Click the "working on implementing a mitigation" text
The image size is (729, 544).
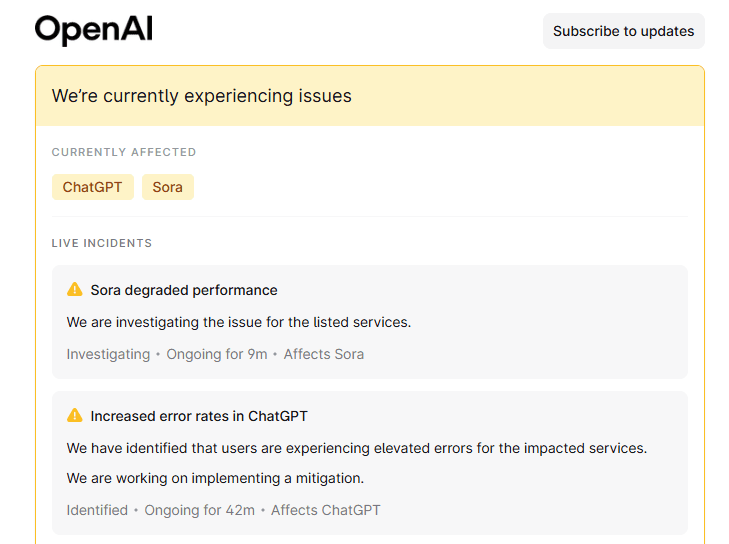(x=215, y=478)
